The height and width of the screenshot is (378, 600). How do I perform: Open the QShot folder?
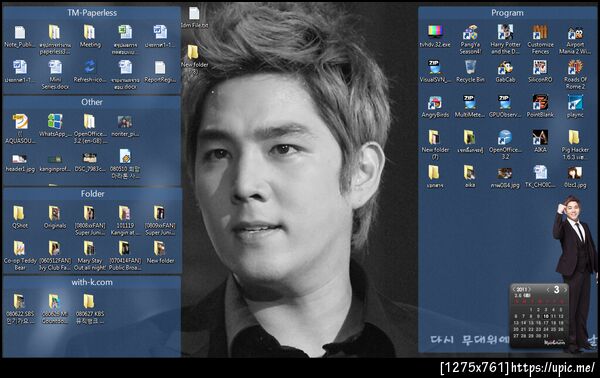coord(20,218)
